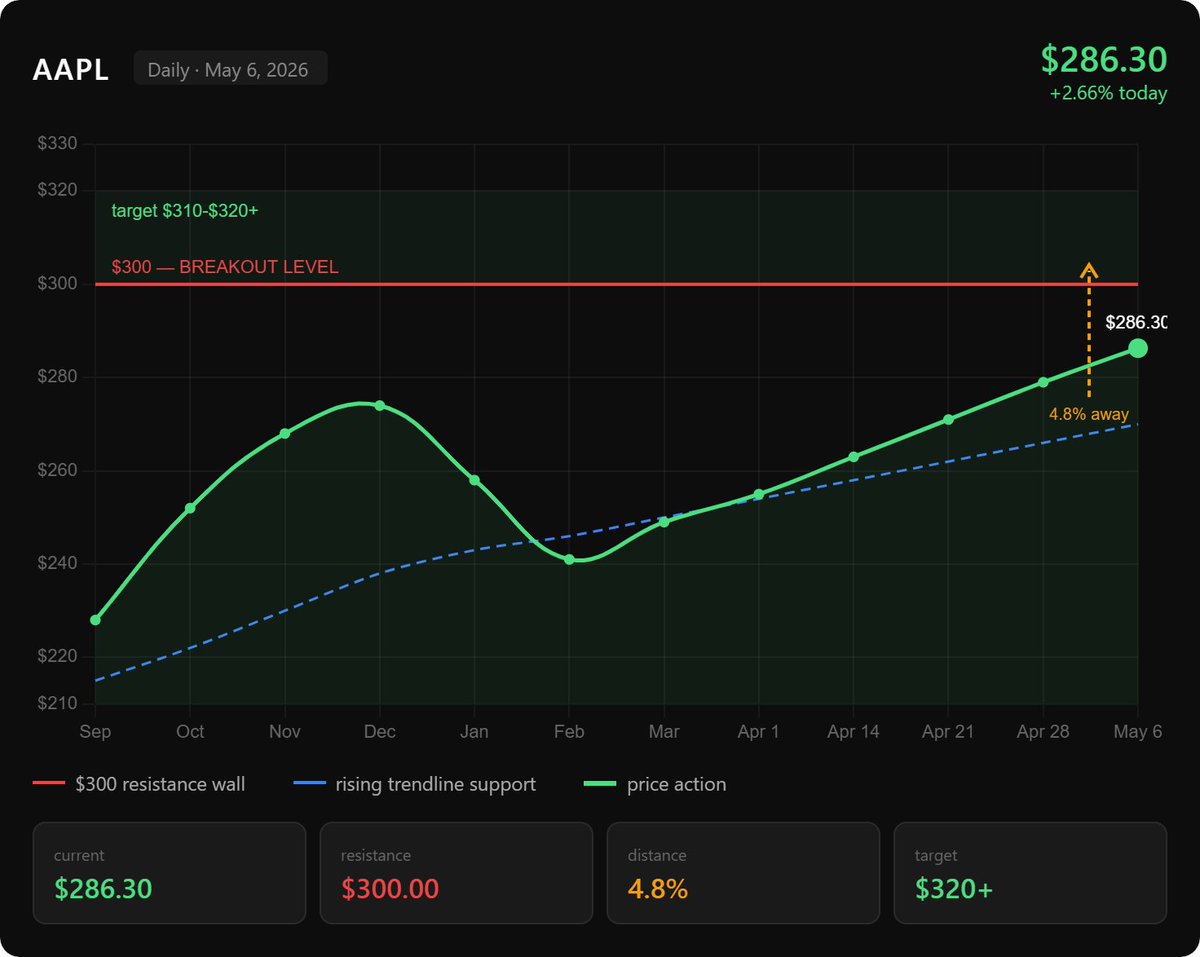This screenshot has width=1200, height=957.
Task: Click the large May 6 price data point
Action: point(1138,348)
